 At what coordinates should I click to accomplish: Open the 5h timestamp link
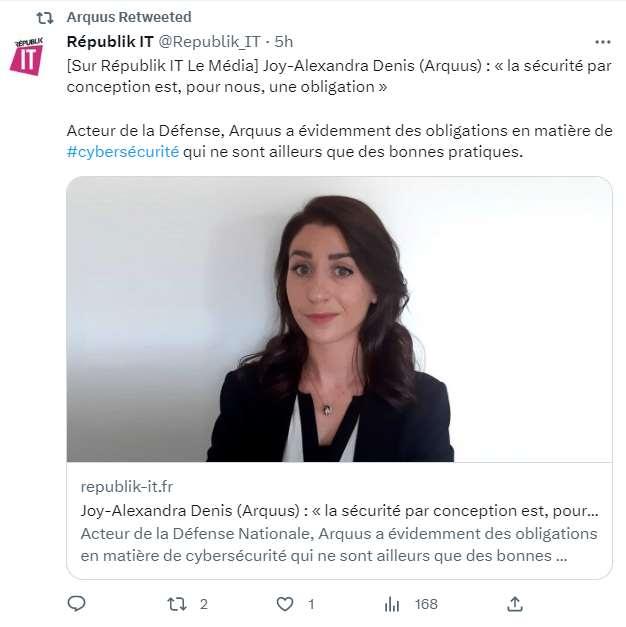[x=284, y=42]
